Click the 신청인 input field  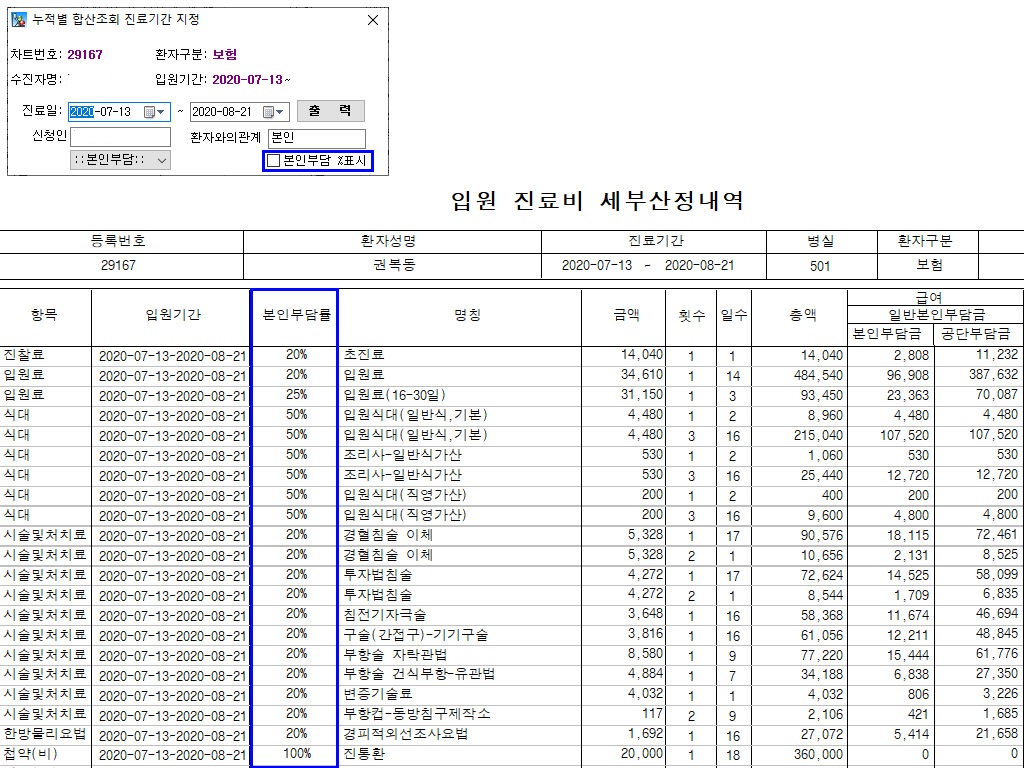pyautogui.click(x=120, y=137)
